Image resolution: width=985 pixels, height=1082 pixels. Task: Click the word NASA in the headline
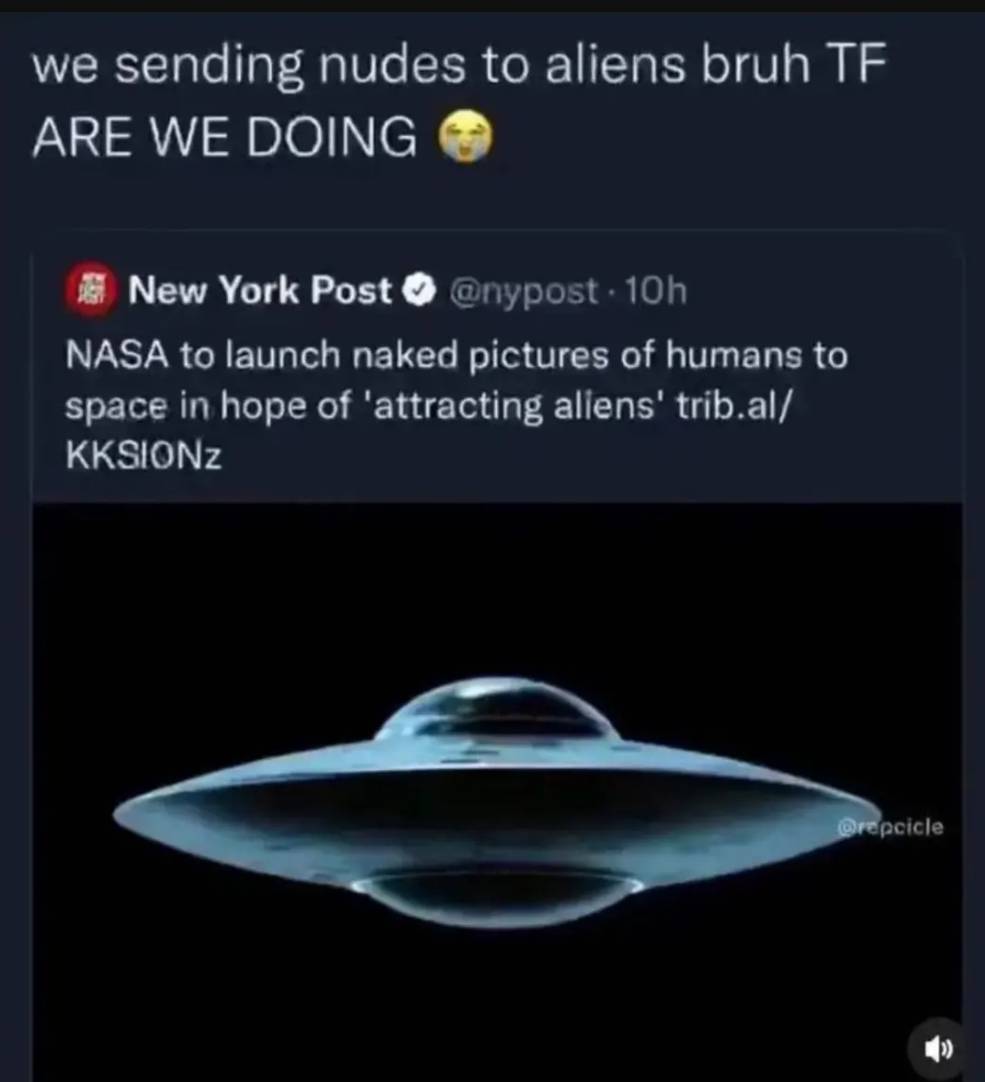click(x=117, y=357)
